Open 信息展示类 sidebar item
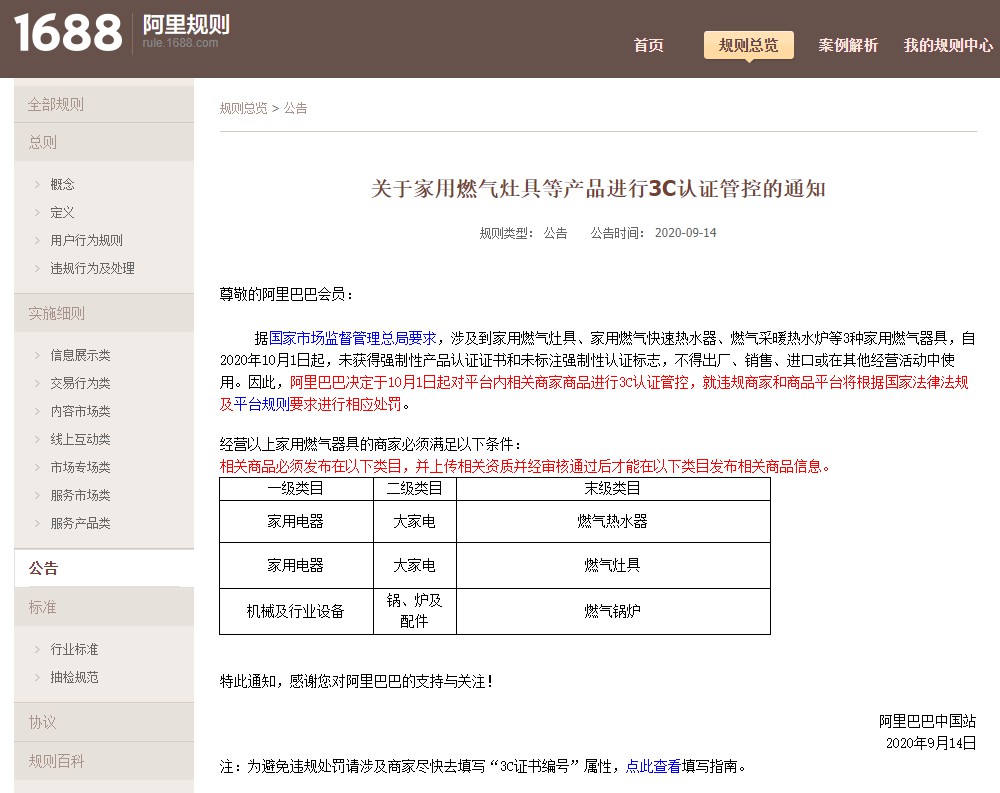1000x793 pixels. pyautogui.click(x=80, y=355)
